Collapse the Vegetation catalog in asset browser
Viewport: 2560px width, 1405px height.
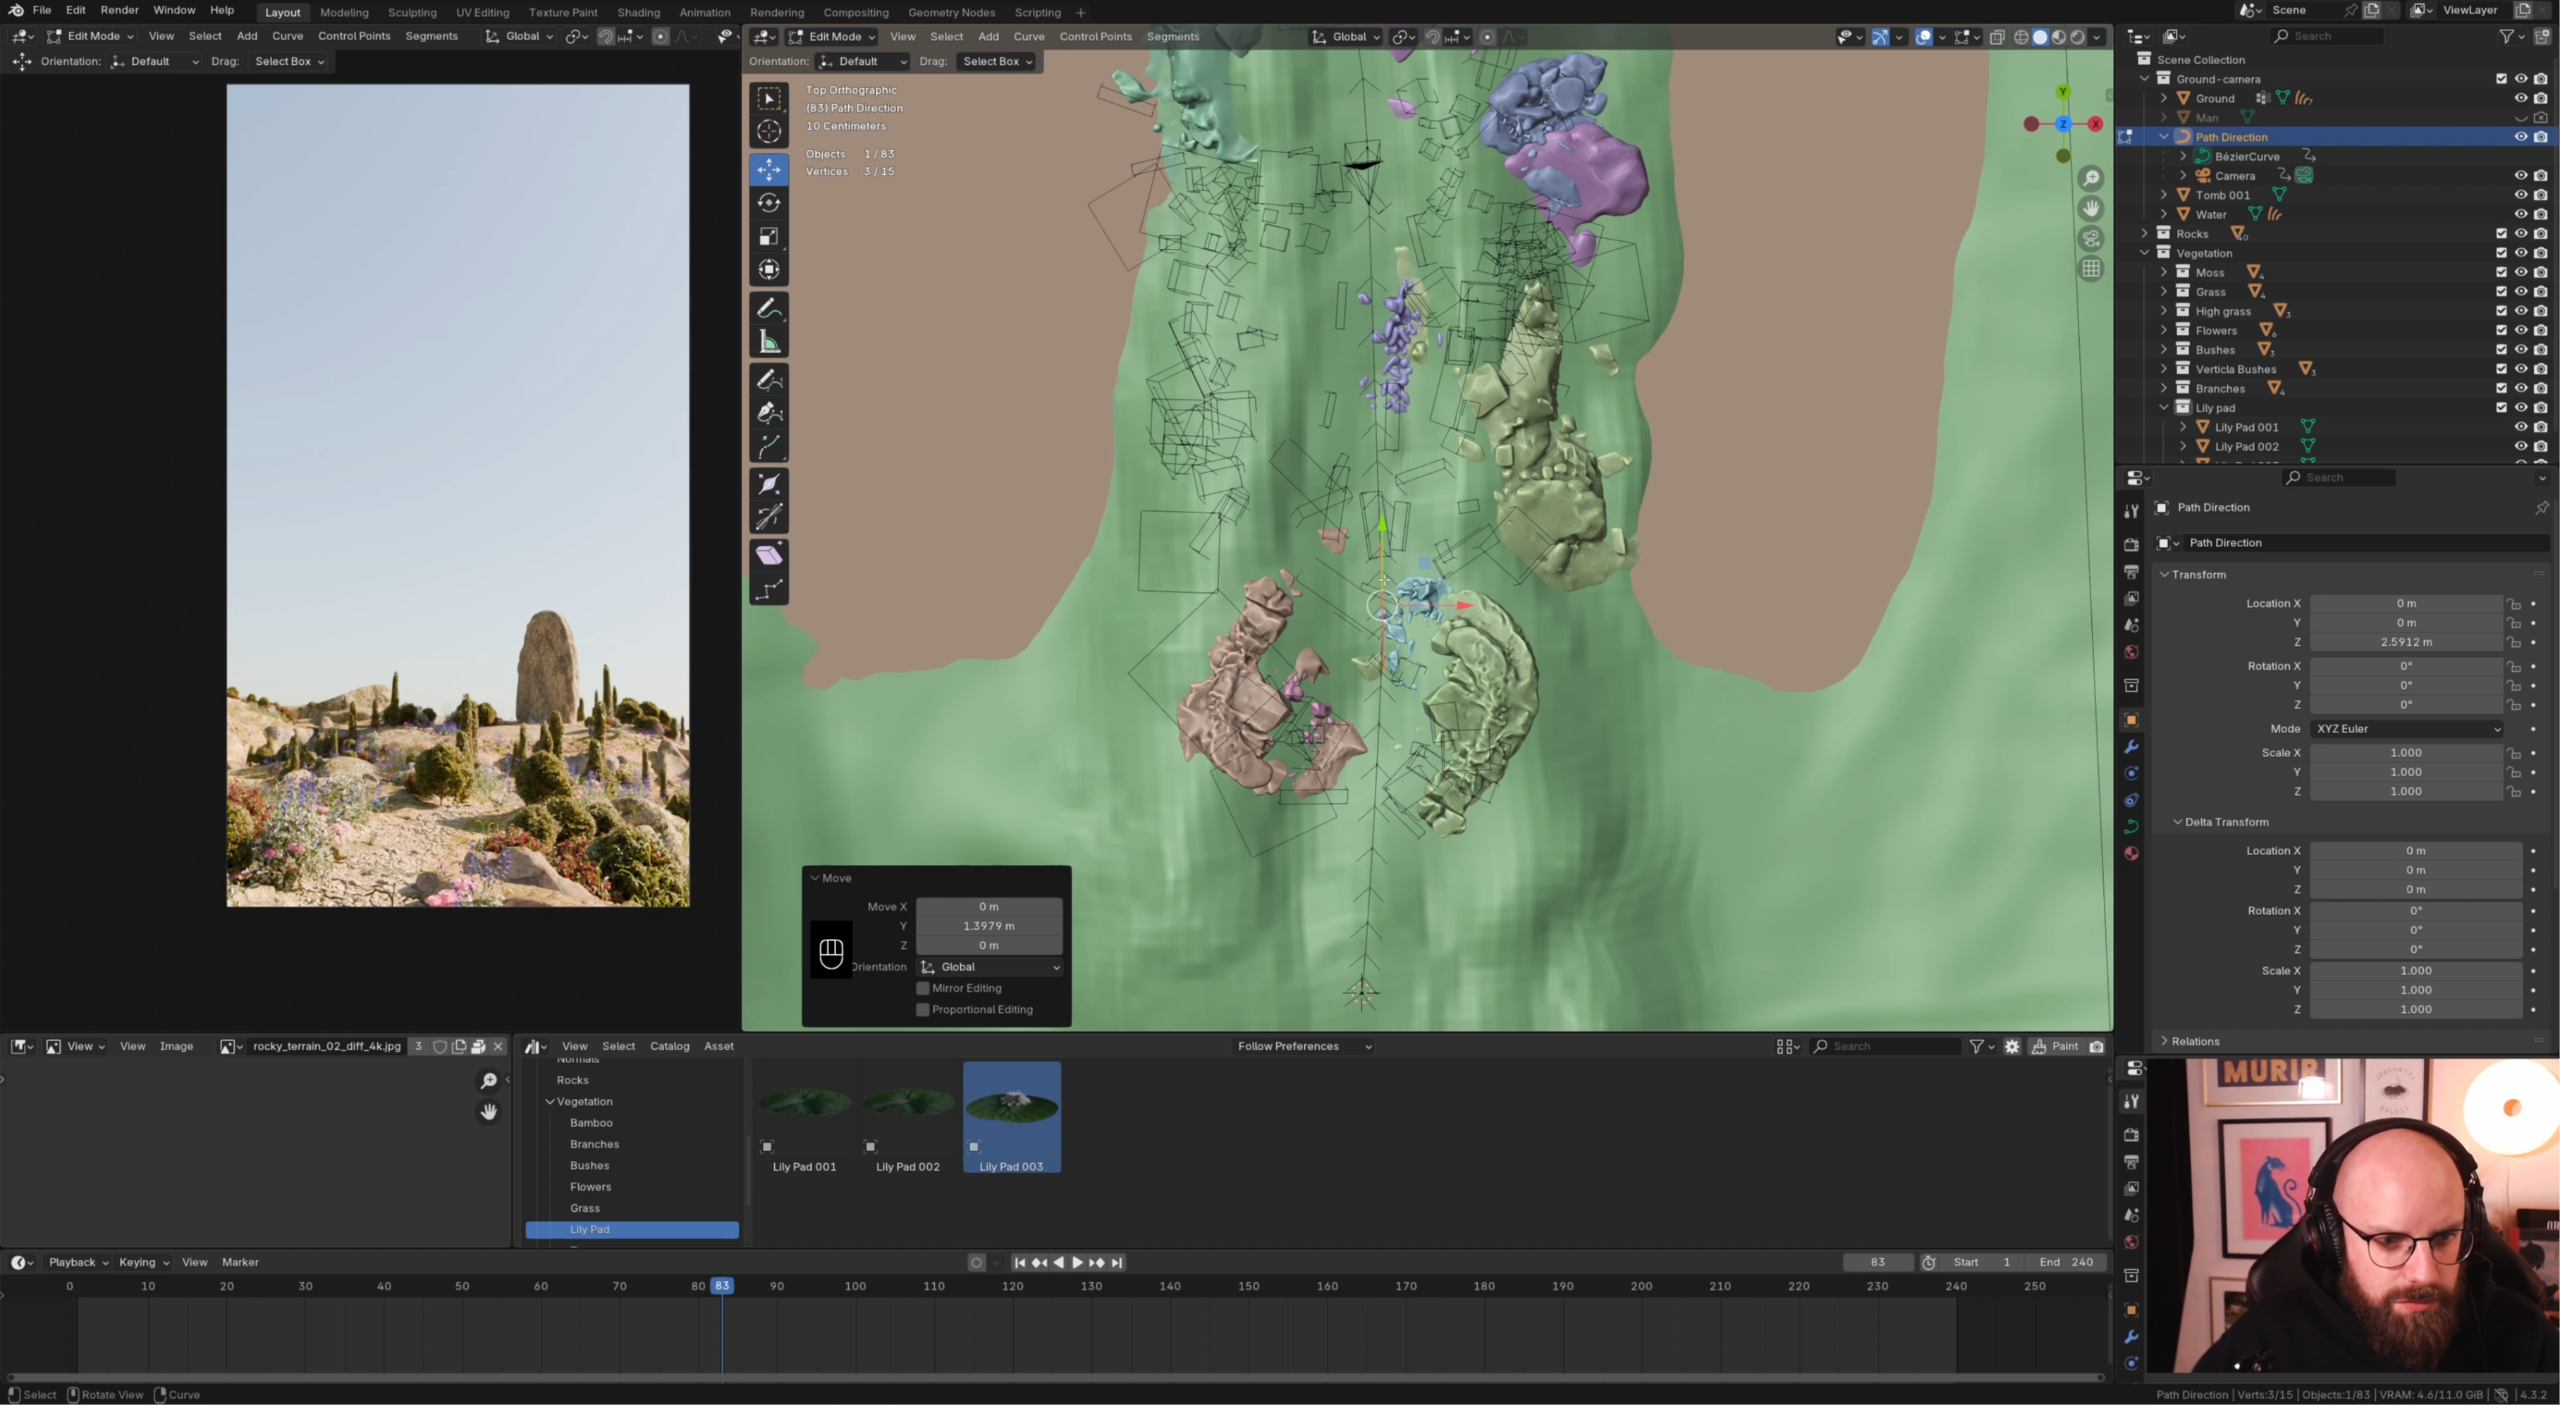[x=550, y=1101]
